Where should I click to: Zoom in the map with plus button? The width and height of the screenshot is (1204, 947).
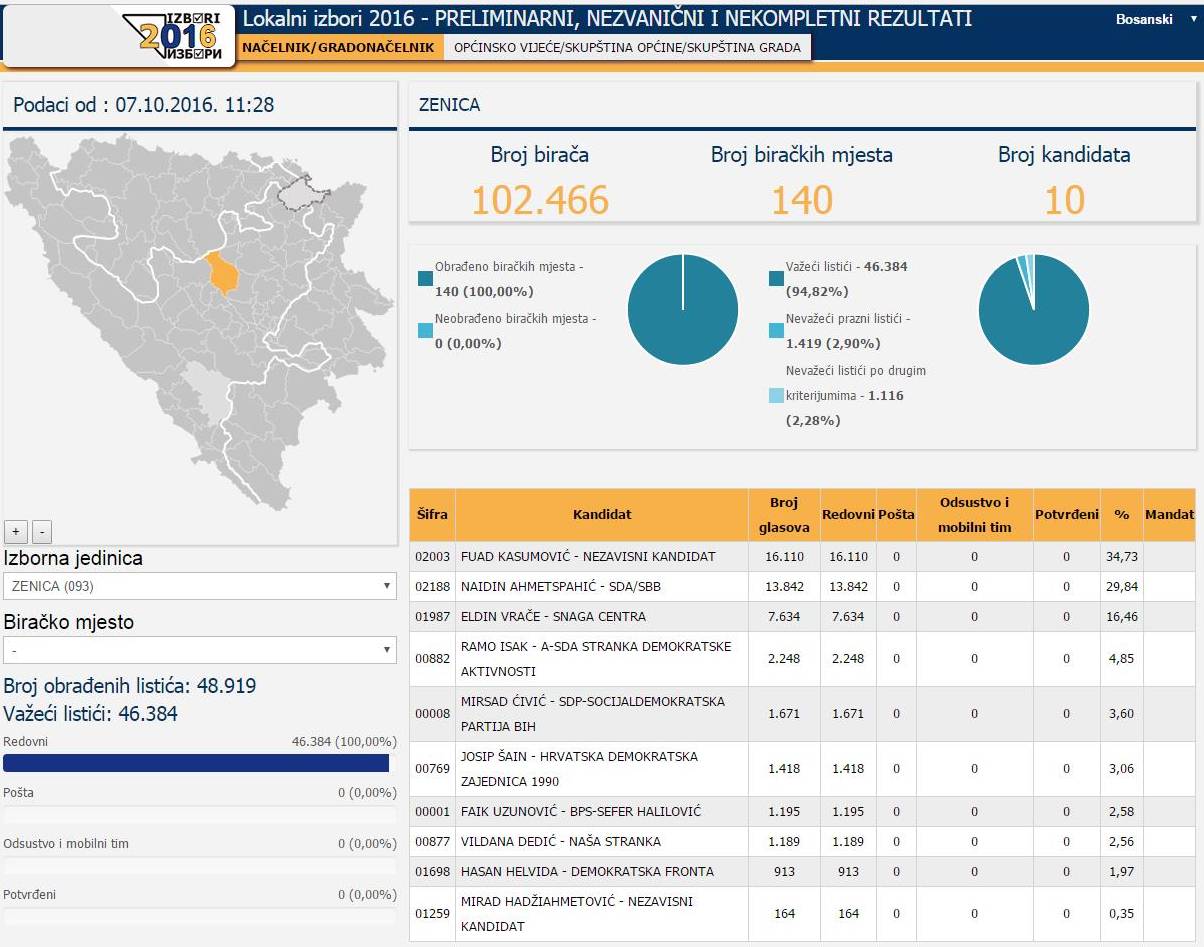pos(15,531)
